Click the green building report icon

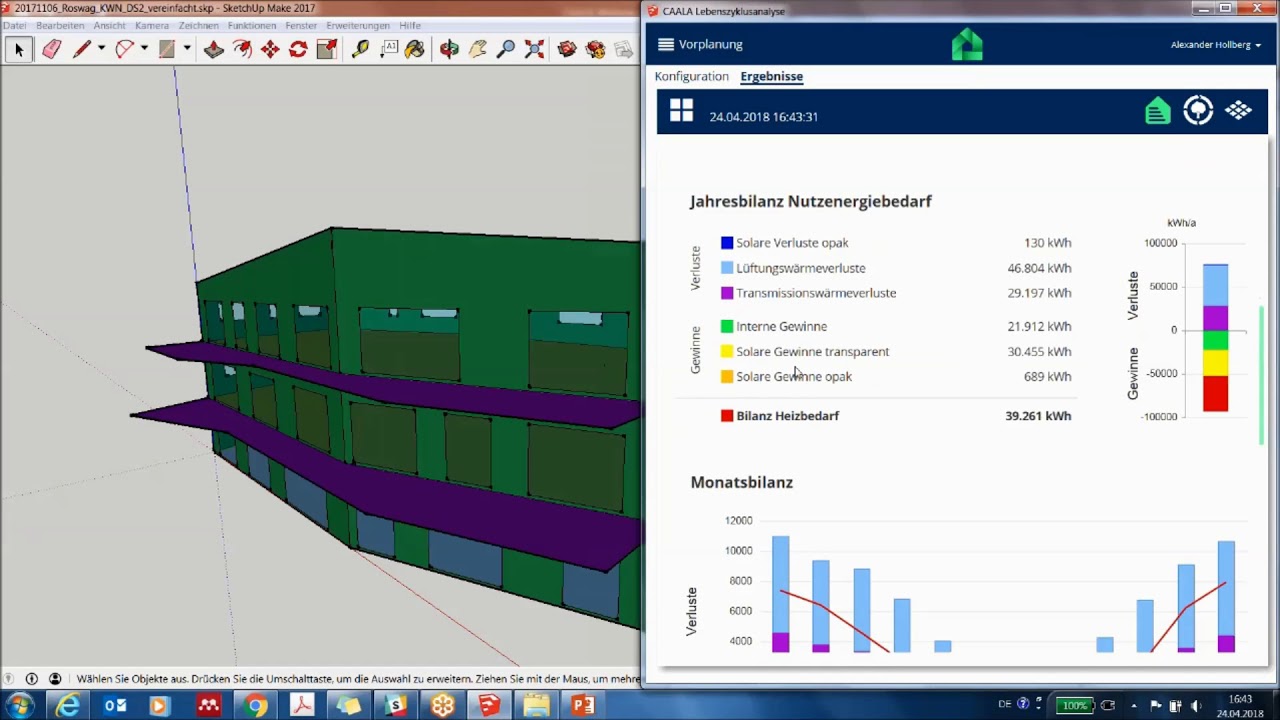click(x=1157, y=111)
